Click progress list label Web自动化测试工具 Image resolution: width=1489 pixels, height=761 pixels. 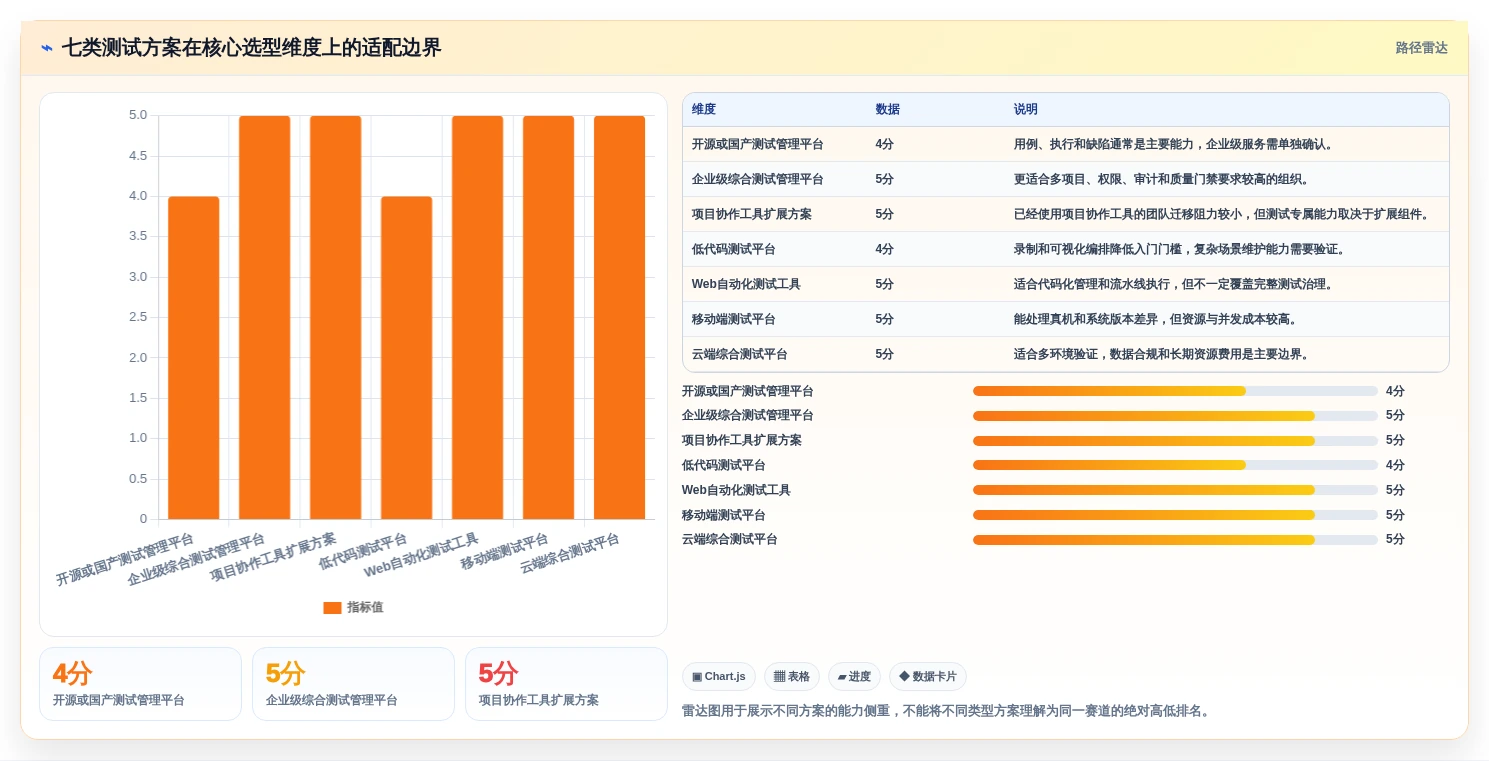coord(736,490)
